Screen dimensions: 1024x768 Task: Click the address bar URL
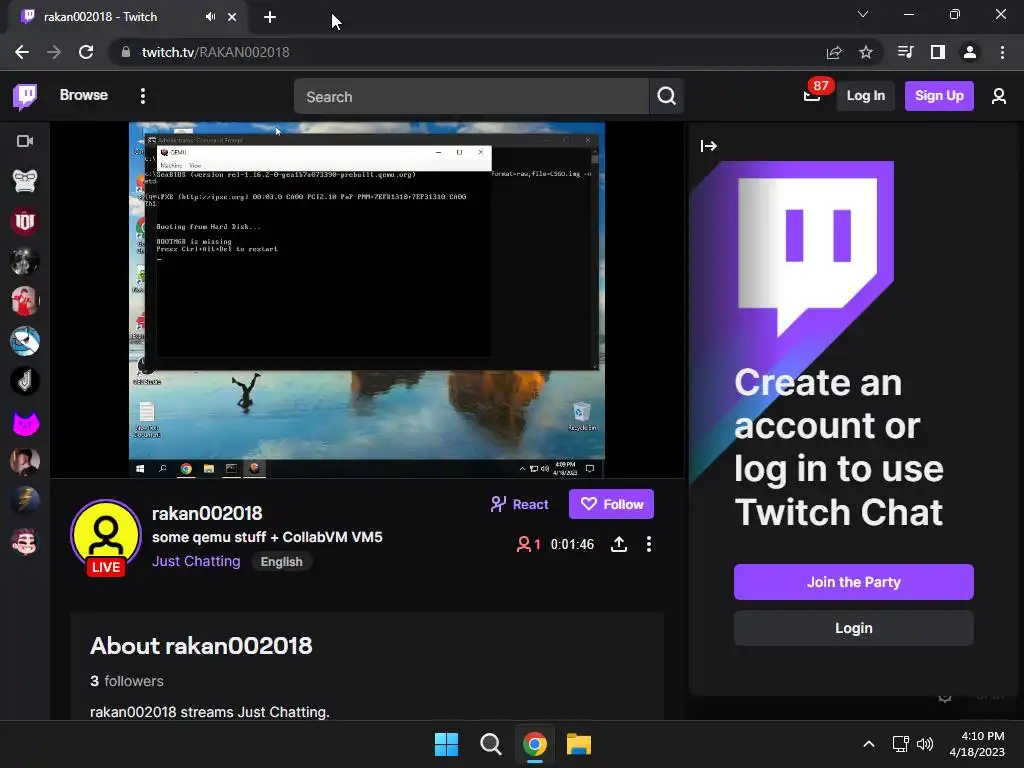pyautogui.click(x=216, y=52)
